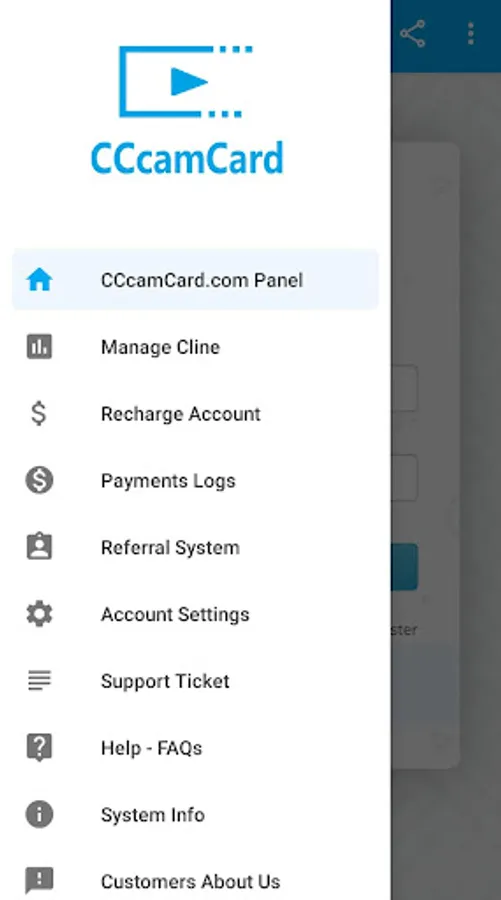This screenshot has width=501, height=900.
Task: Click the bar chart icon for Manage Cline
Action: pos(39,347)
